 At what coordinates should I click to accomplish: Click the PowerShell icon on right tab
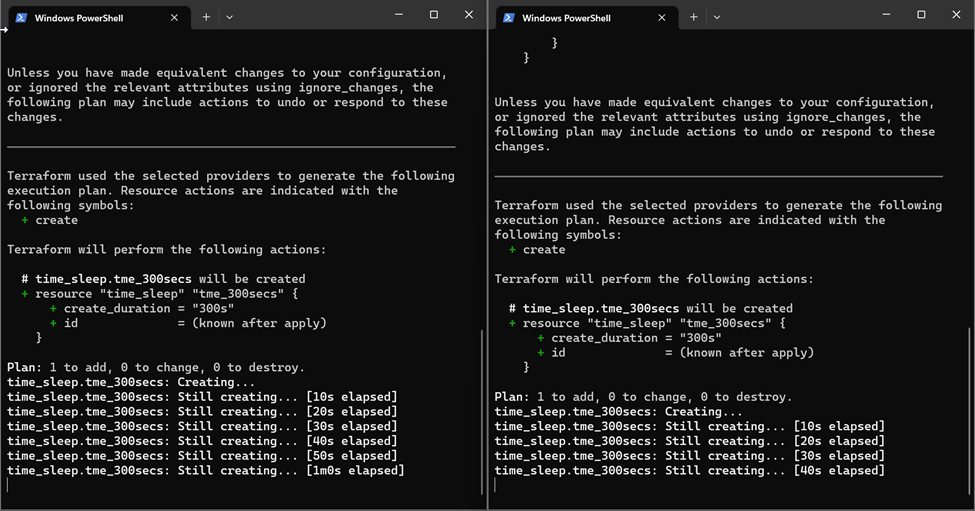click(x=509, y=17)
